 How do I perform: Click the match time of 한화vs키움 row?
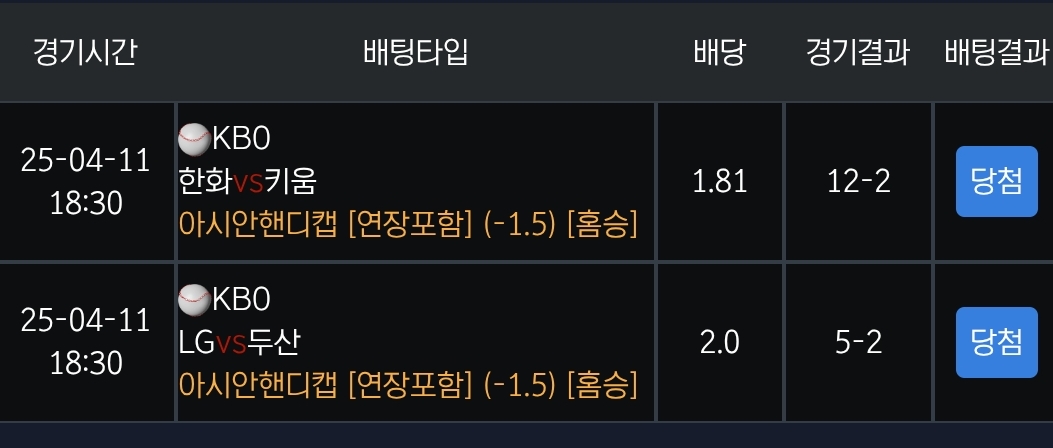[x=85, y=181]
